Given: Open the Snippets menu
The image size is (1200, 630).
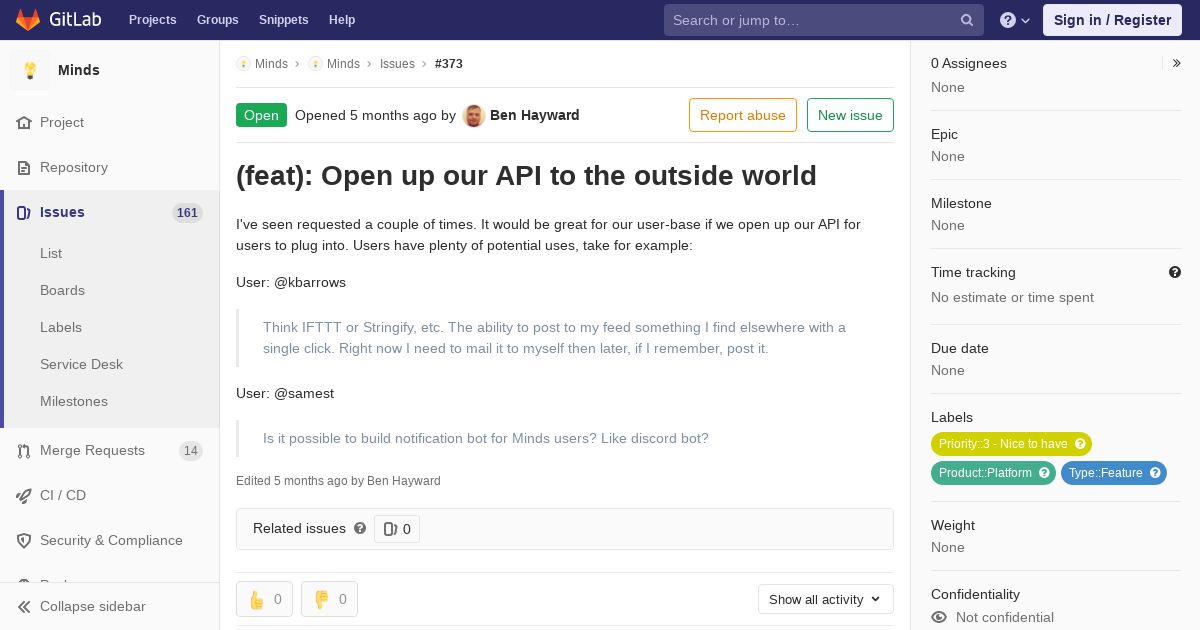Looking at the screenshot, I should point(284,20).
